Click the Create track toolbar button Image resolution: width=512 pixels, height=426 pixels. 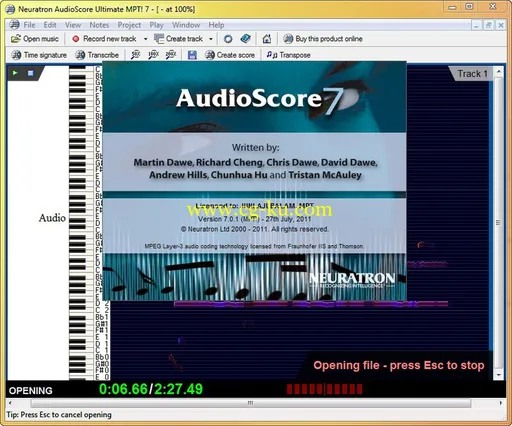click(178, 39)
